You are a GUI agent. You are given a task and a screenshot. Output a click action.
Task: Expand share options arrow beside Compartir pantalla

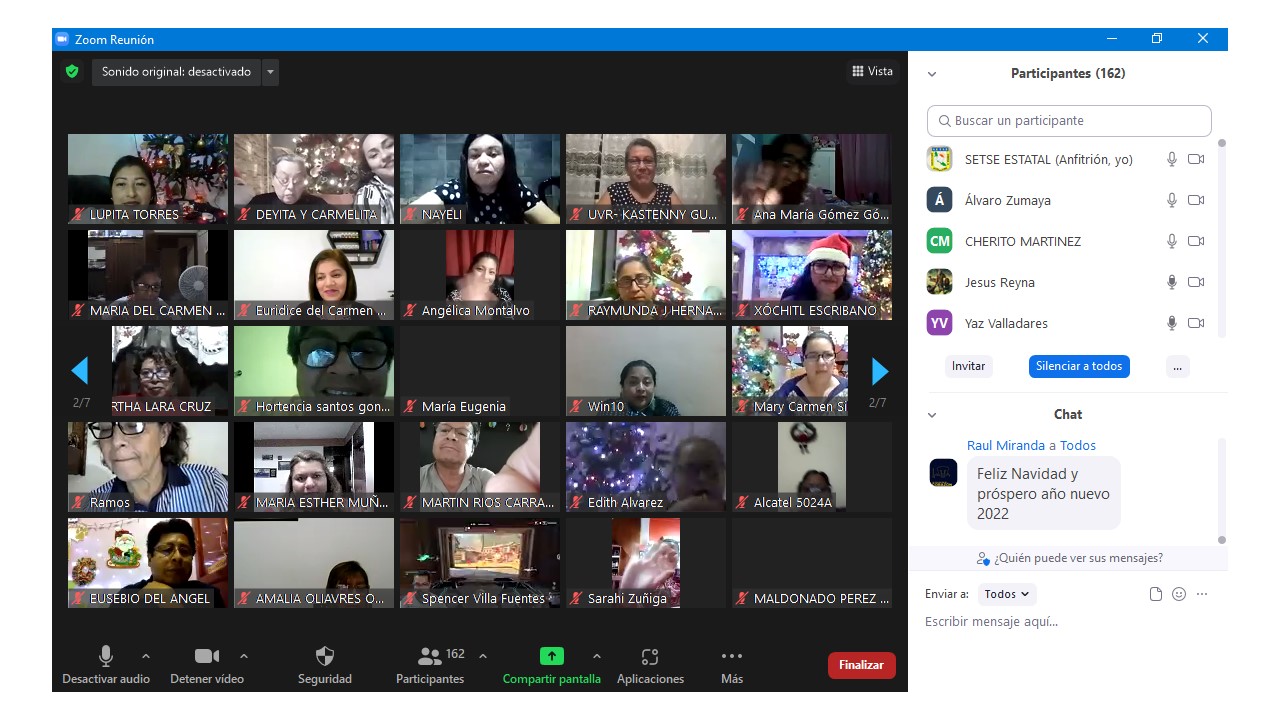click(x=597, y=656)
